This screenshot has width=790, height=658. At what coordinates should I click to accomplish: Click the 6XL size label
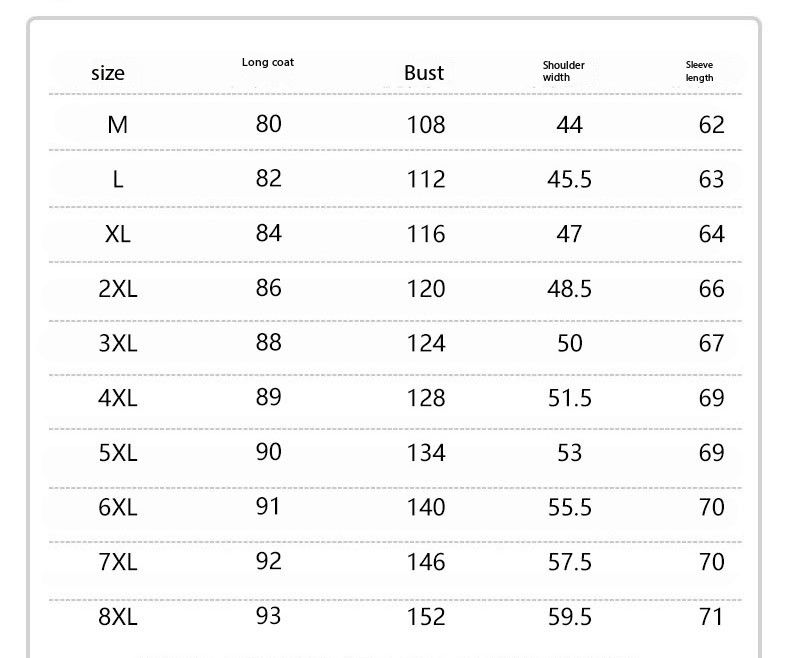(118, 507)
